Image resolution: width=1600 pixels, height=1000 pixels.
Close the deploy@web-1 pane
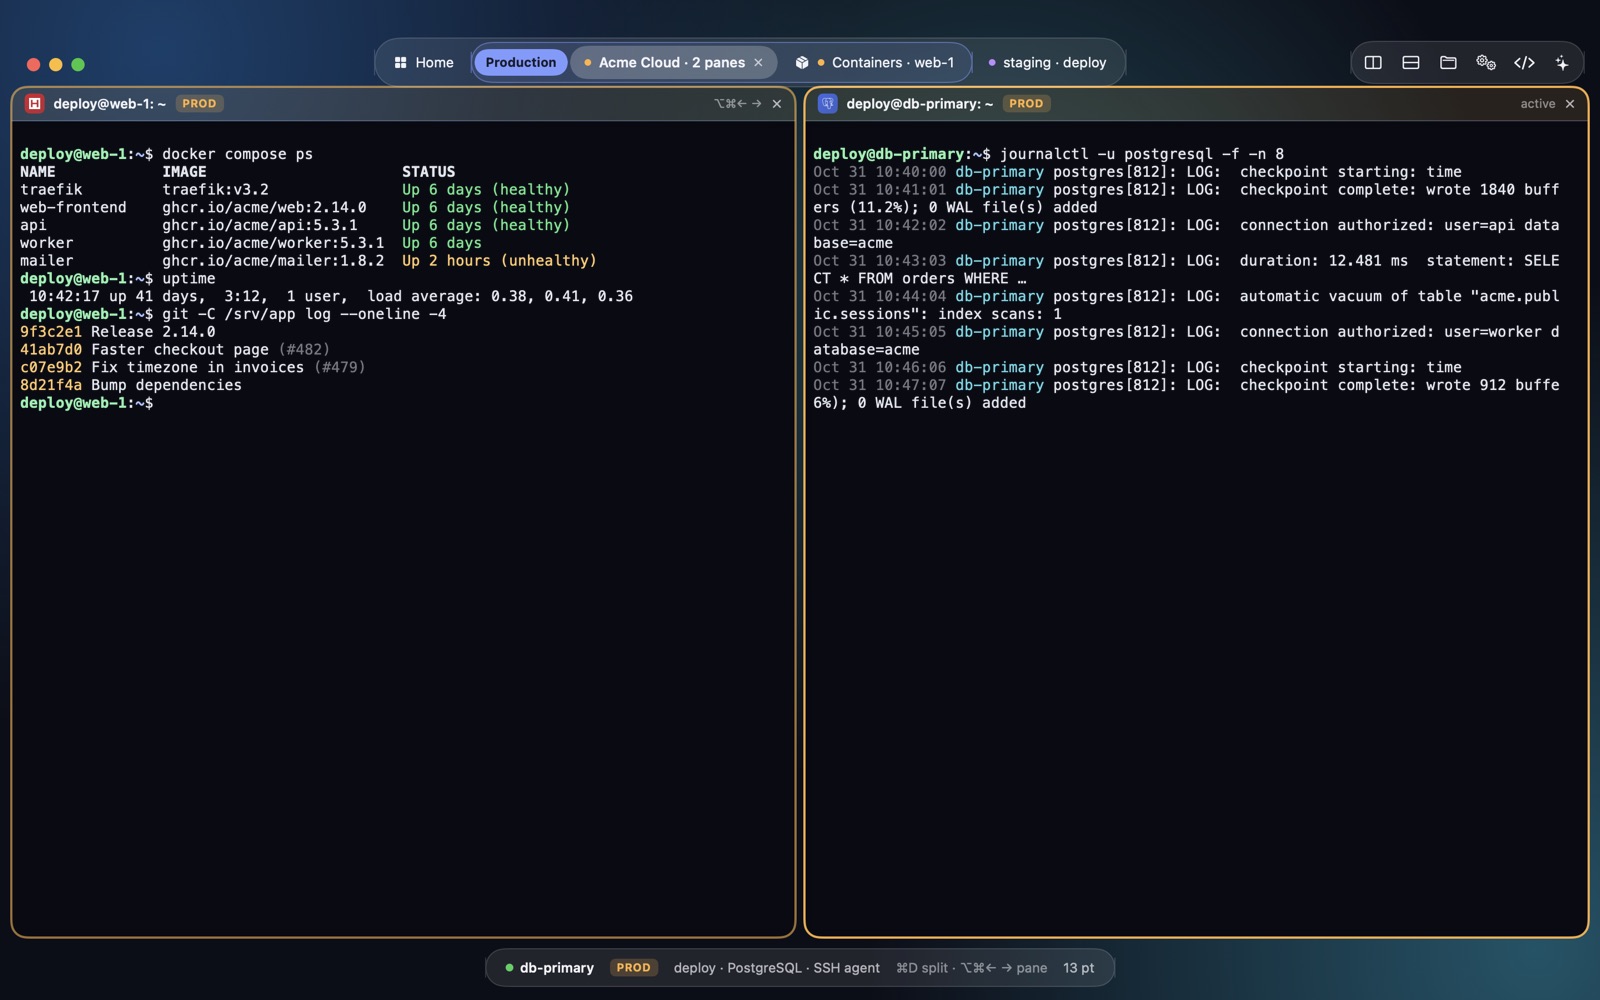pyautogui.click(x=777, y=103)
